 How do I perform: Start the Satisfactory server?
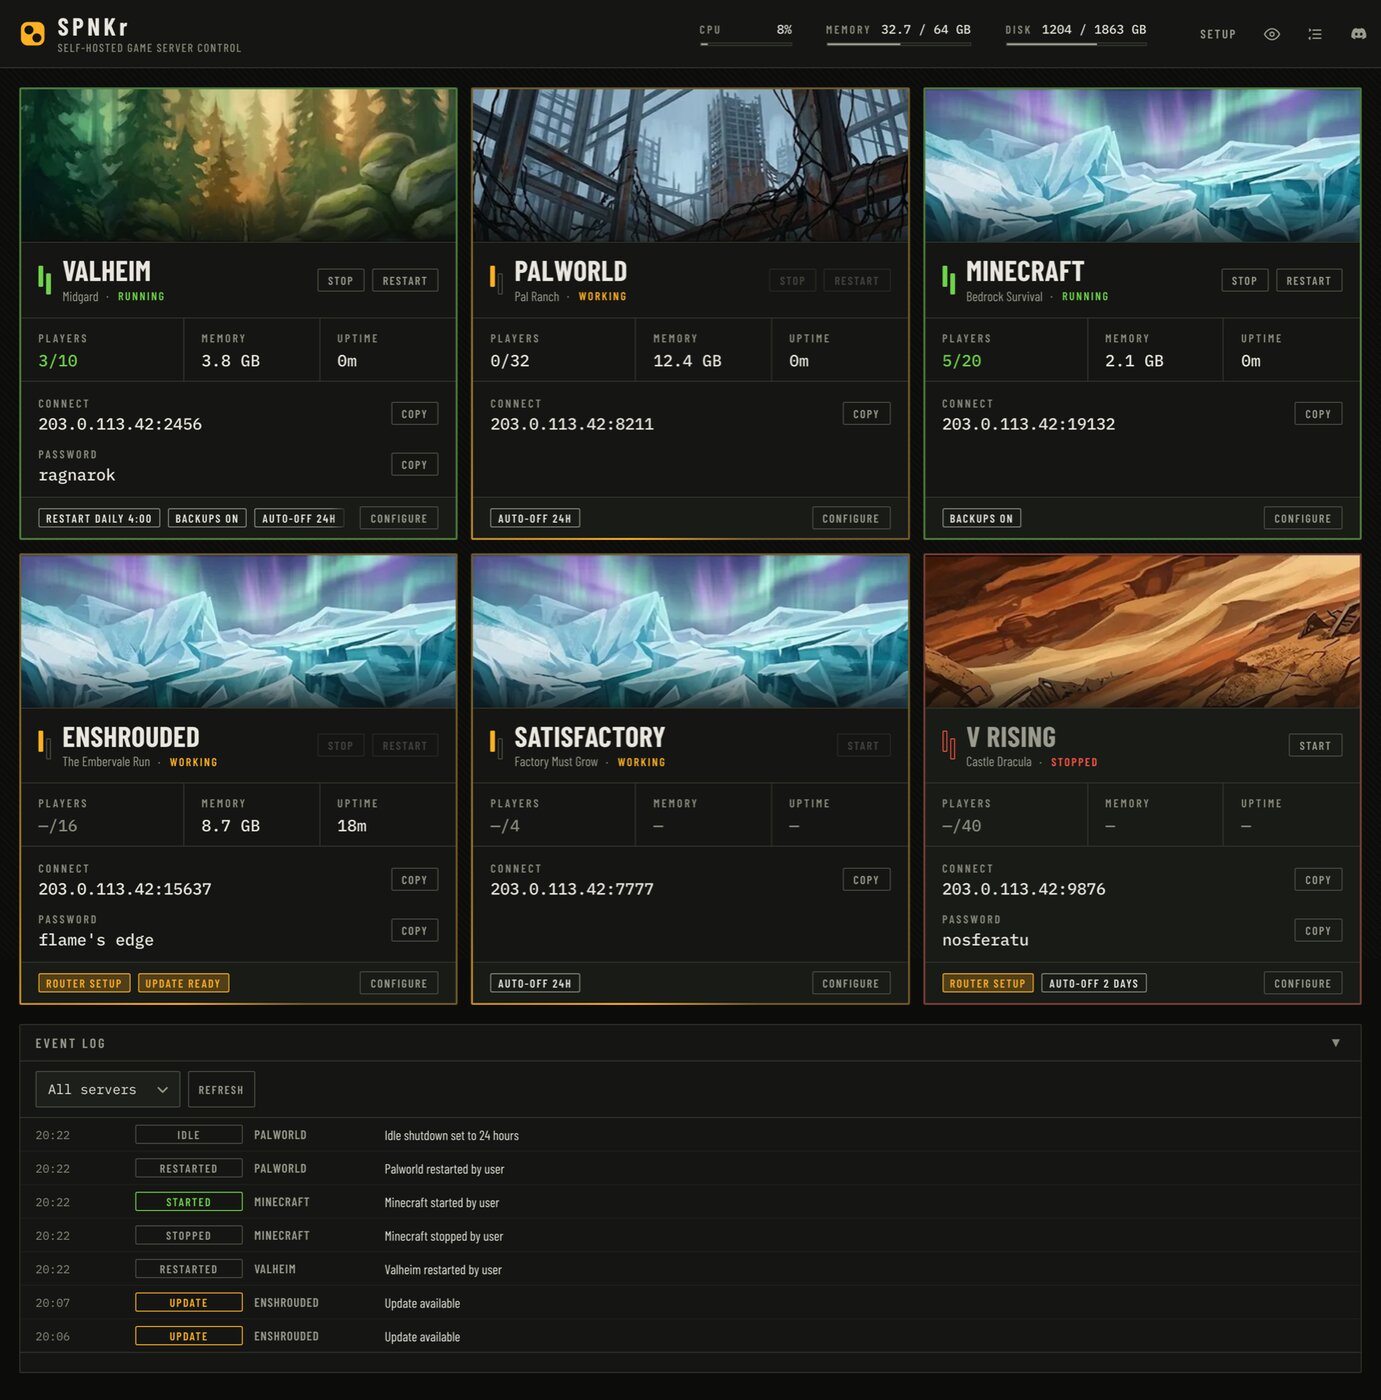(863, 746)
